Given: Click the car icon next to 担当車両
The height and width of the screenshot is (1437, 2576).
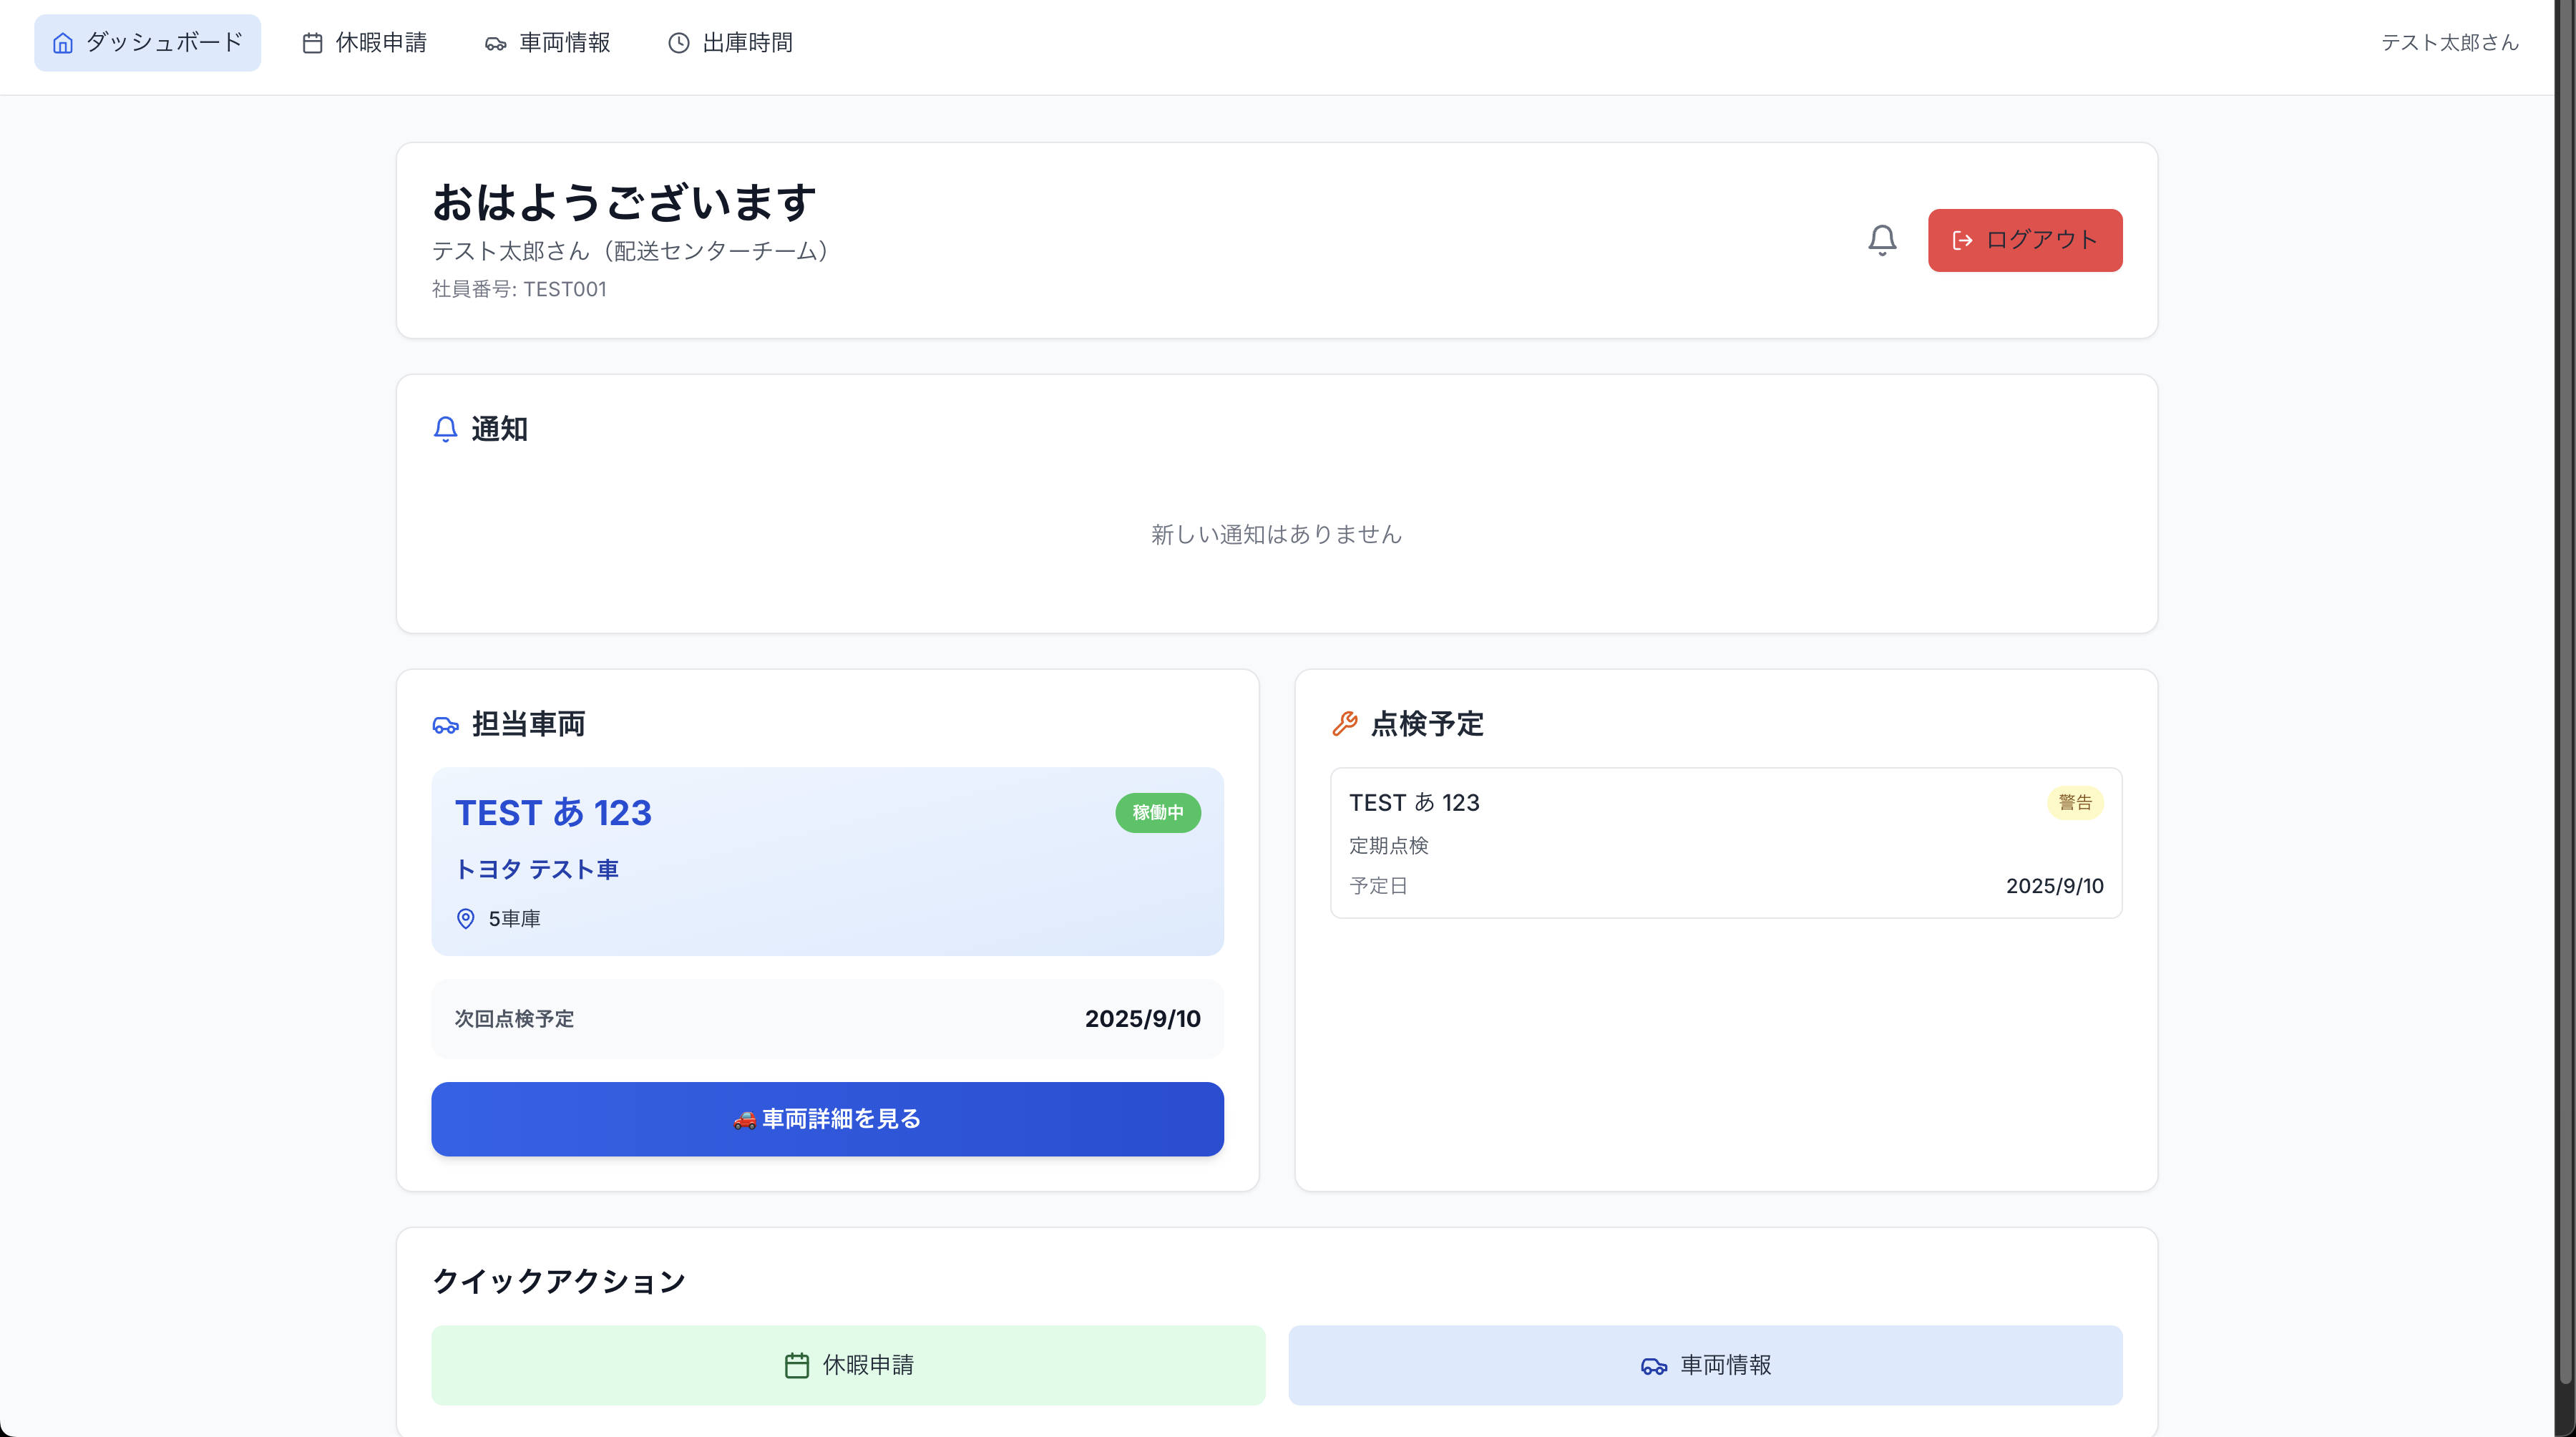Looking at the screenshot, I should click(x=445, y=724).
